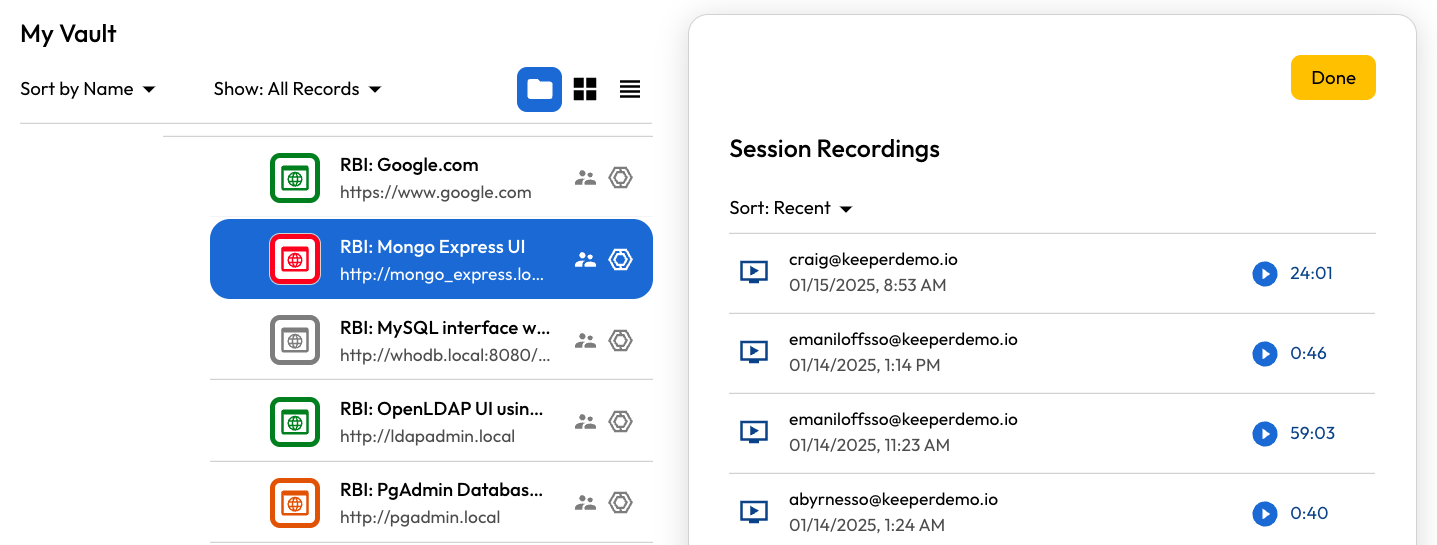Play the 59:03 session recording

click(x=1265, y=433)
